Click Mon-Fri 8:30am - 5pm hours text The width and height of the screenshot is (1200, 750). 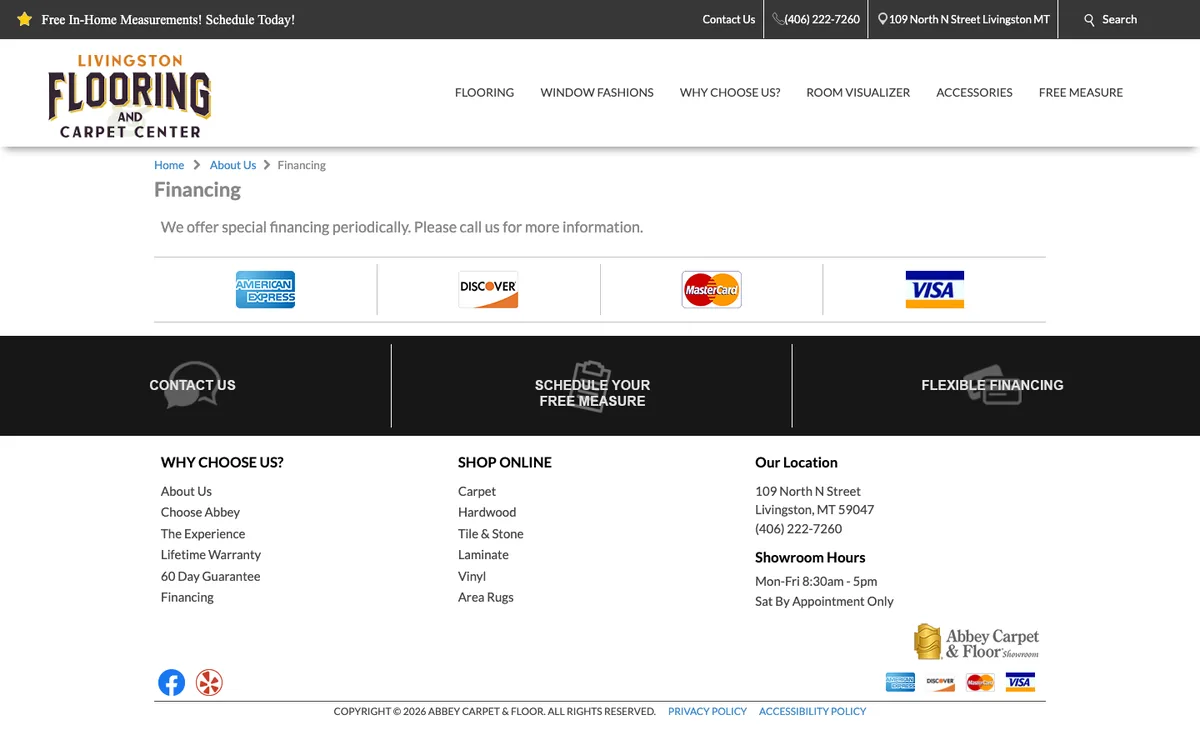point(816,581)
